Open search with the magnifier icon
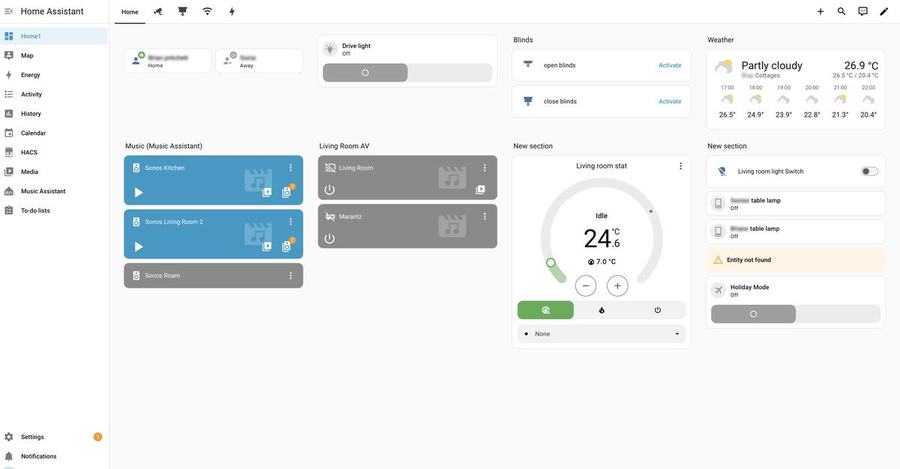The height and width of the screenshot is (469, 900). pyautogui.click(x=841, y=11)
